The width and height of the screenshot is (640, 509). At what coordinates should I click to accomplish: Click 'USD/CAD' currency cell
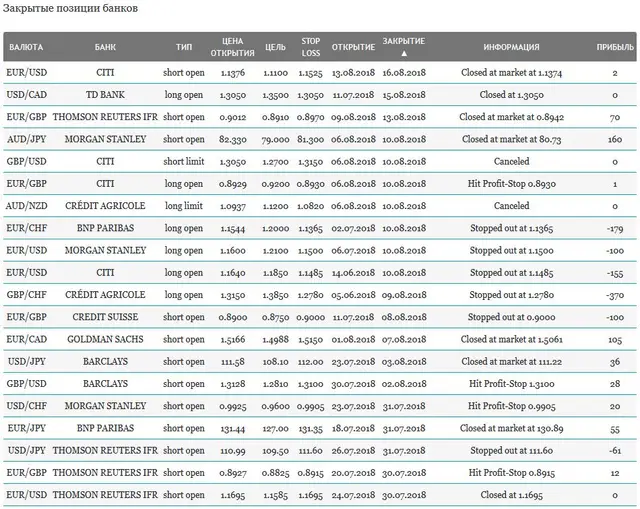pyautogui.click(x=27, y=95)
